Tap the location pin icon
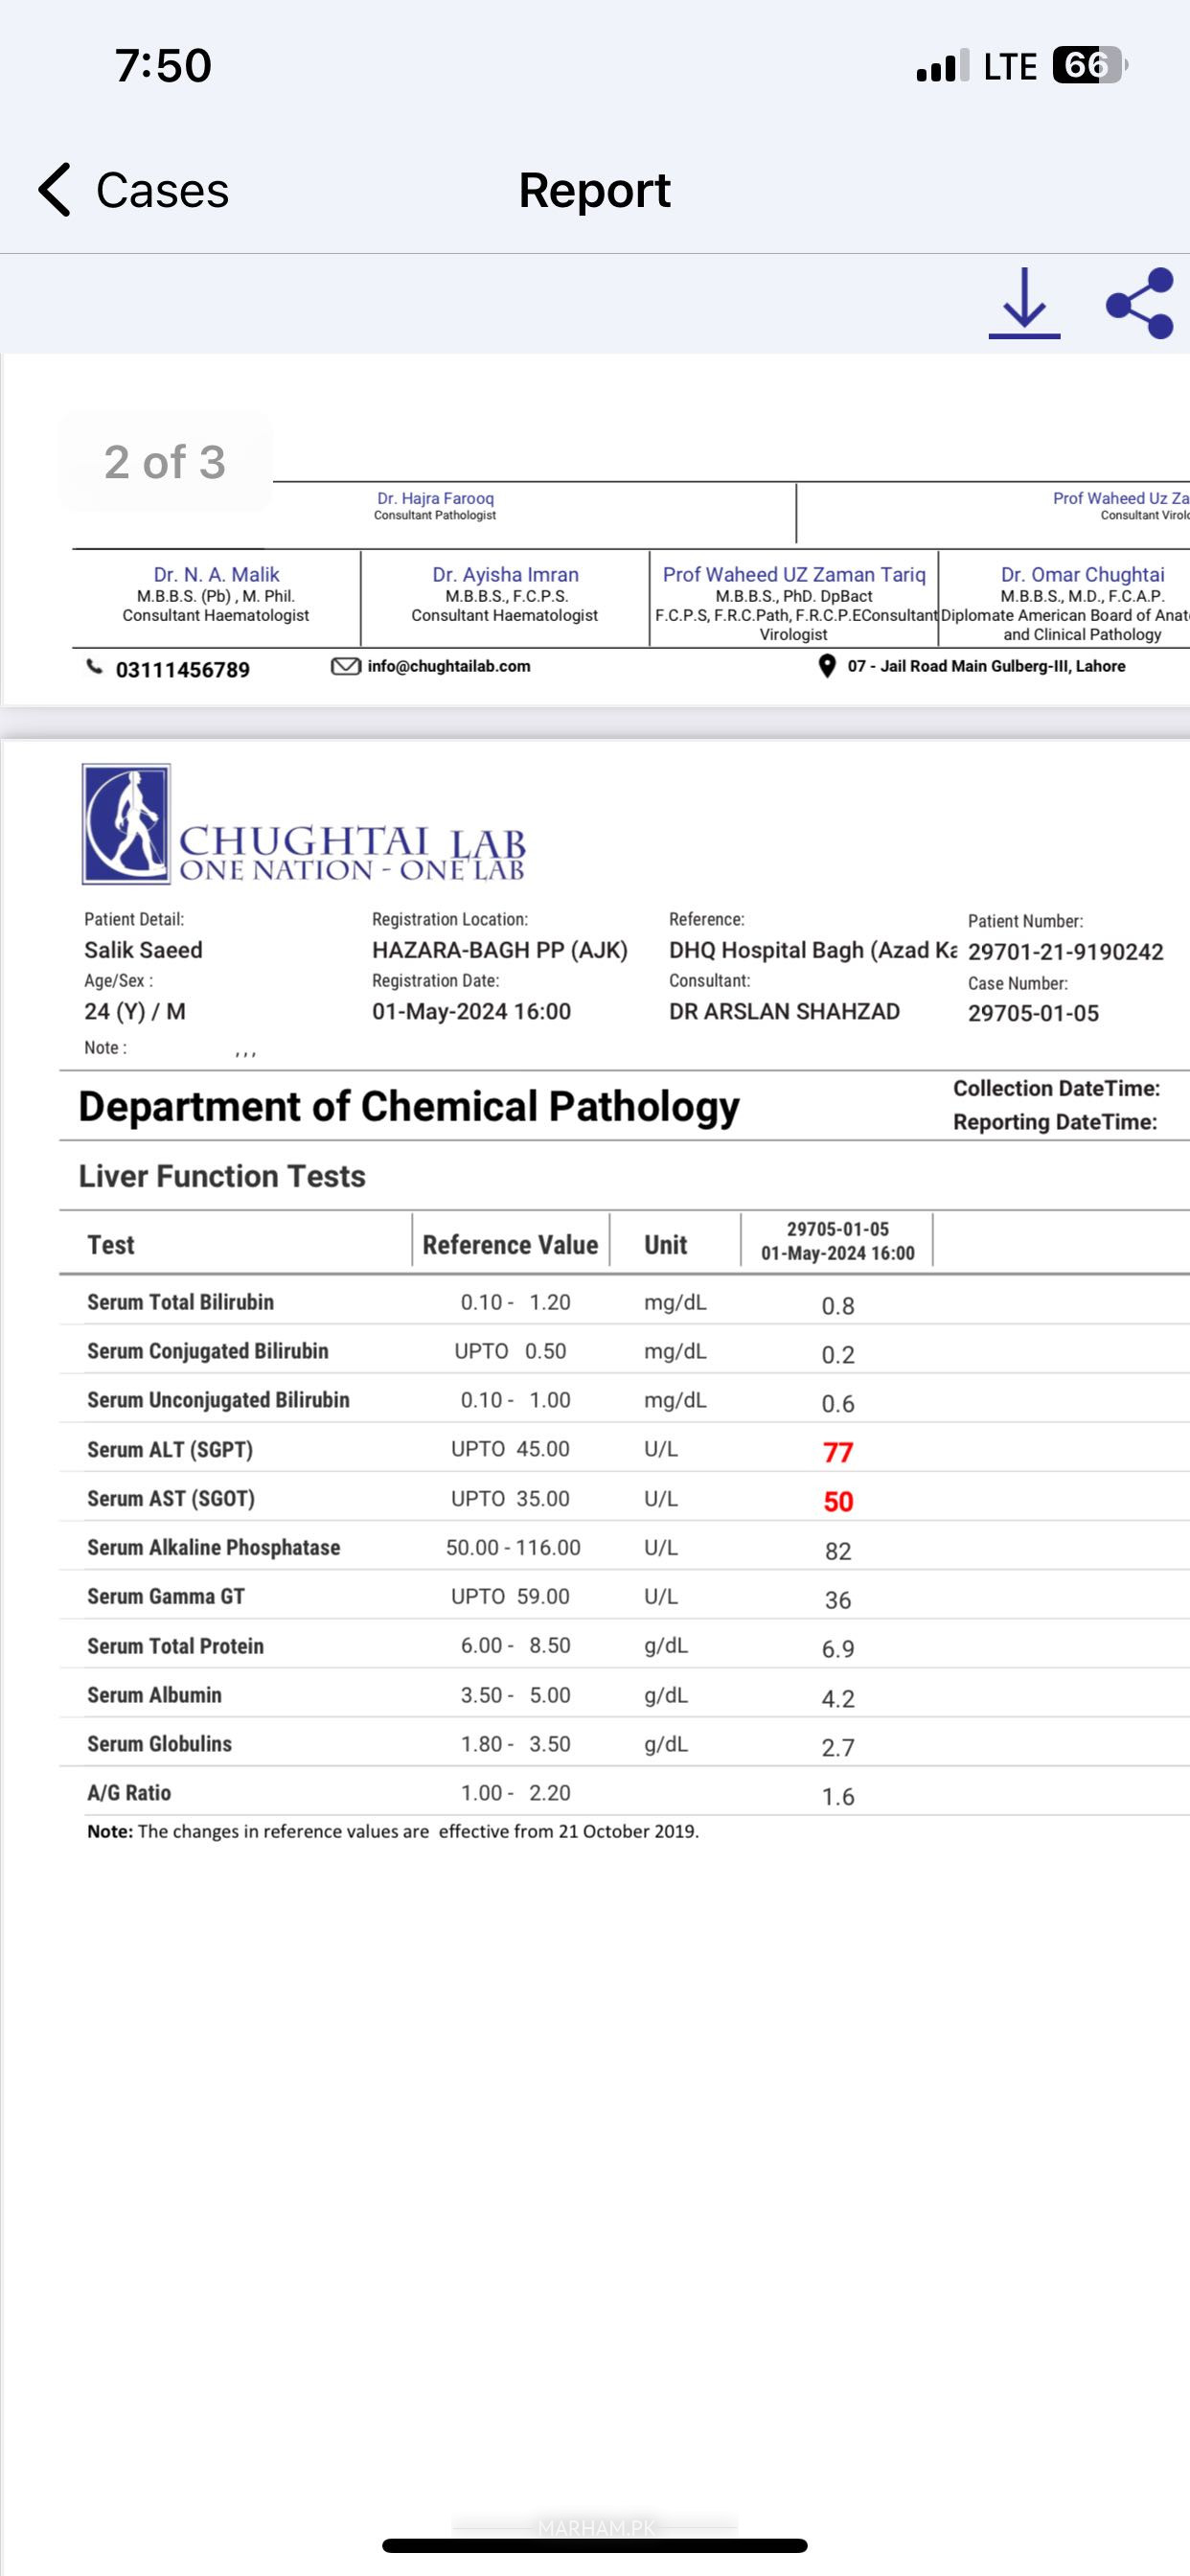This screenshot has height=2576, width=1190. [x=827, y=666]
